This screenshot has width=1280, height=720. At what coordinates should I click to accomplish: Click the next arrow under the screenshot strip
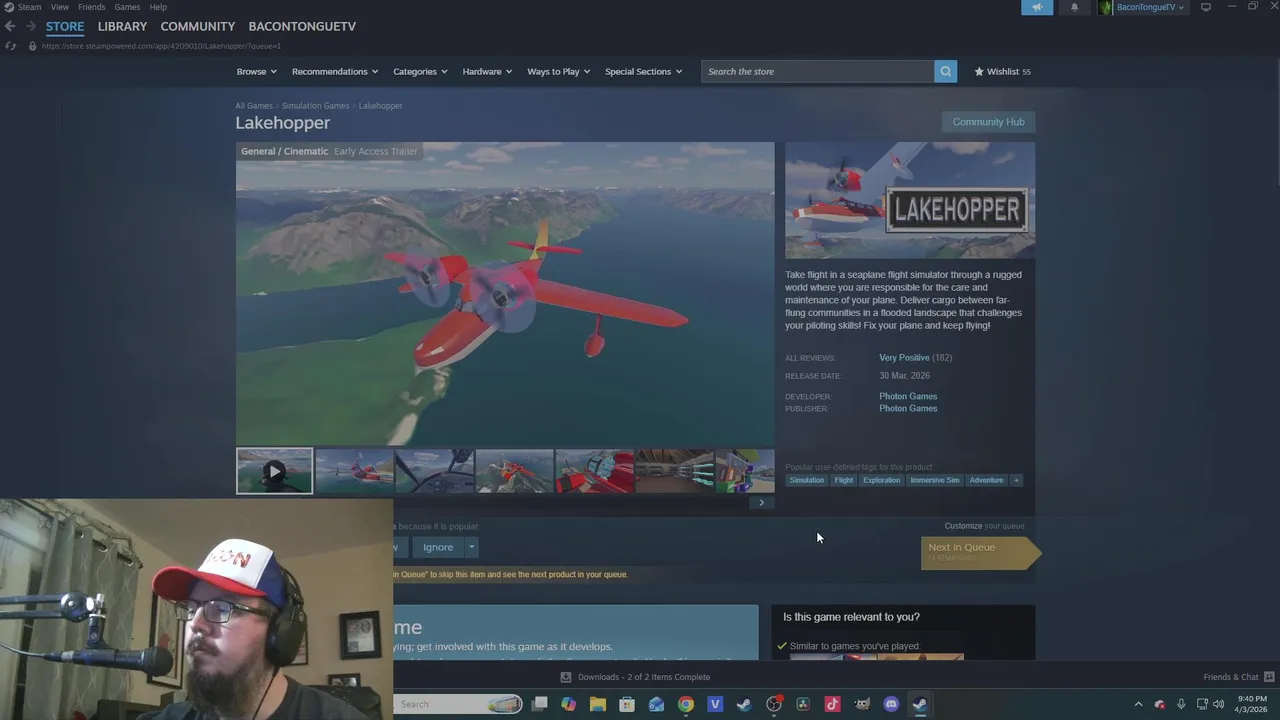click(x=761, y=502)
